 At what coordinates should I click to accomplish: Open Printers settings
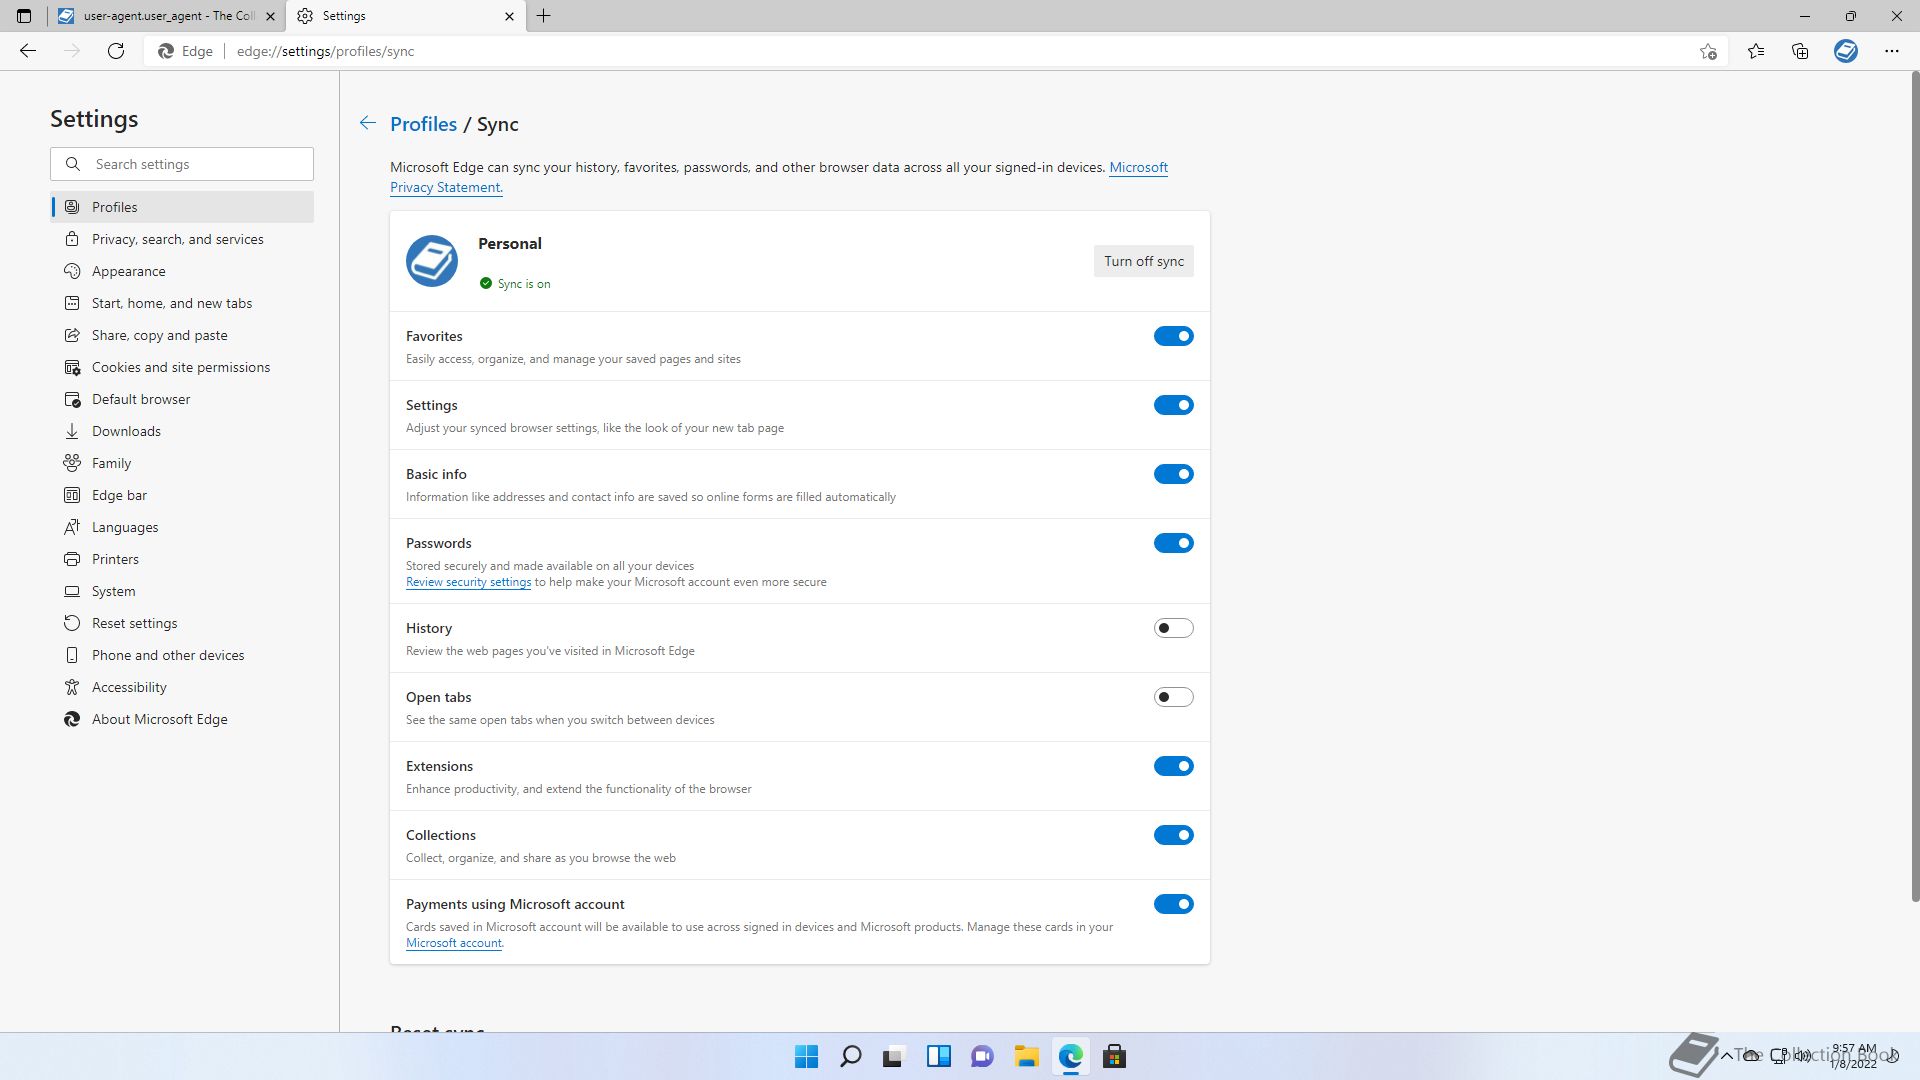(182, 559)
